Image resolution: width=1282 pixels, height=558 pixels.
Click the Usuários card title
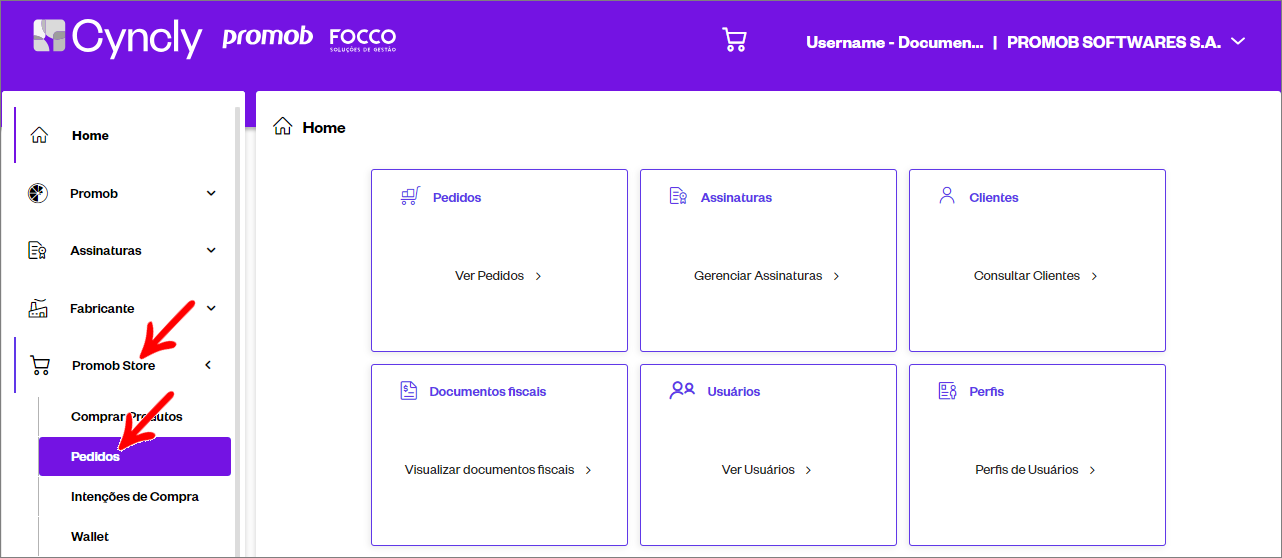pyautogui.click(x=734, y=392)
